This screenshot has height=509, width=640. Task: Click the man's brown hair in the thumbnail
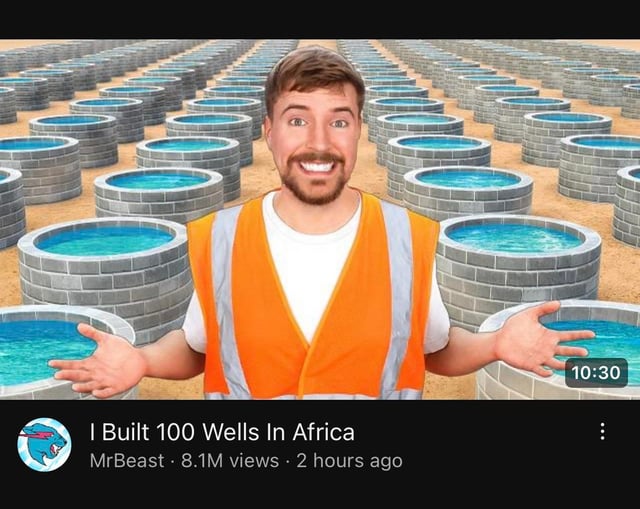tap(313, 73)
